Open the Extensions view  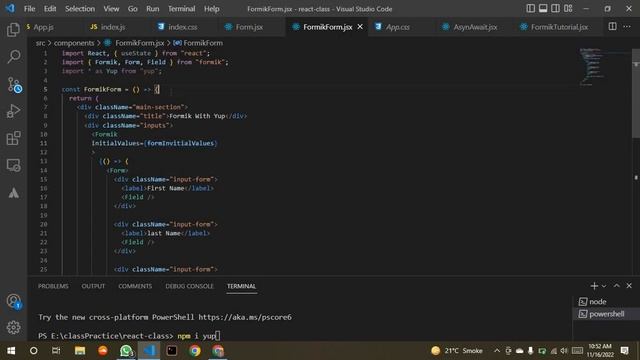pos(13,138)
